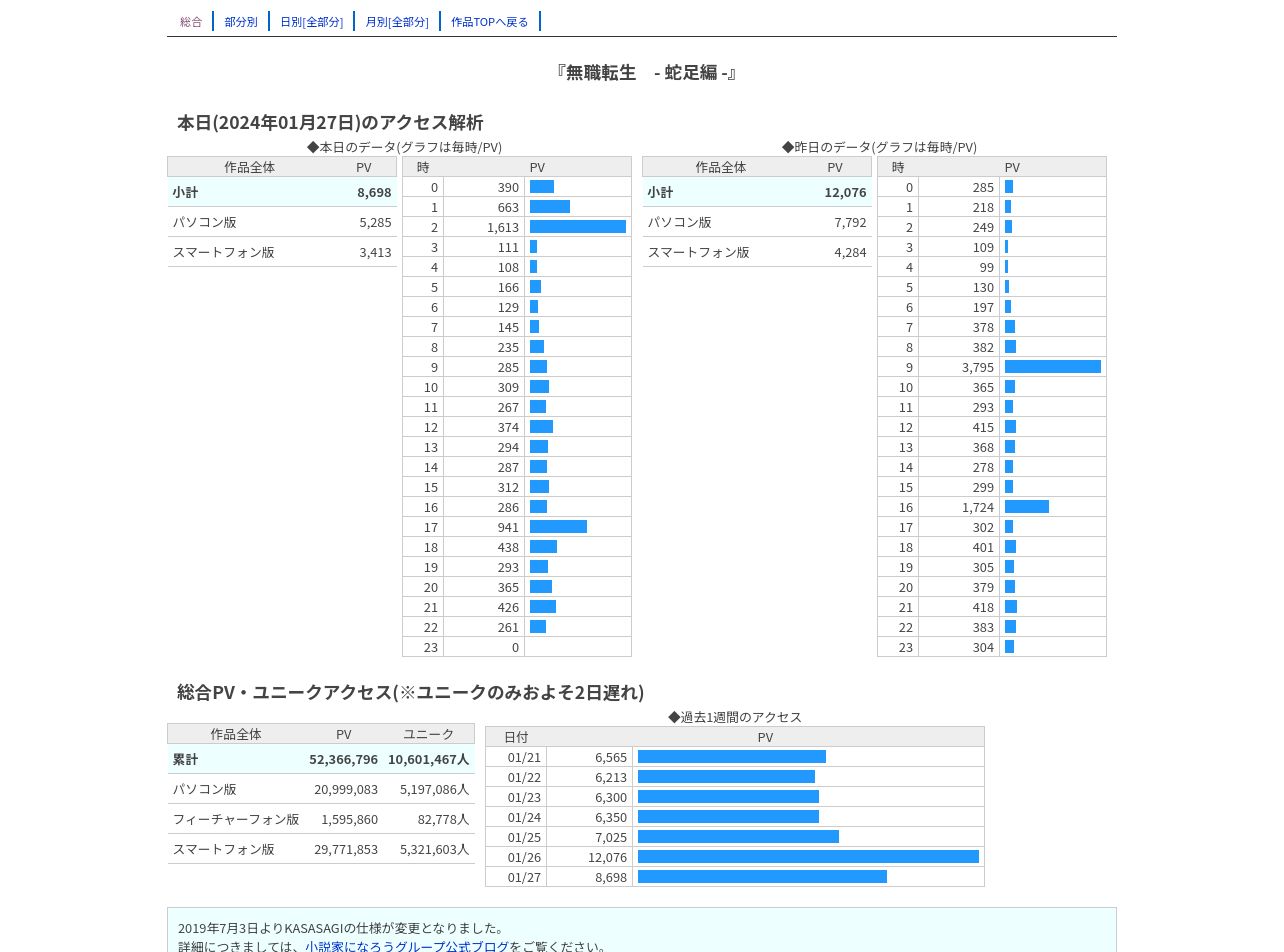
Task: Click yesterday's hour 16 blue bar
Action: click(x=1027, y=507)
